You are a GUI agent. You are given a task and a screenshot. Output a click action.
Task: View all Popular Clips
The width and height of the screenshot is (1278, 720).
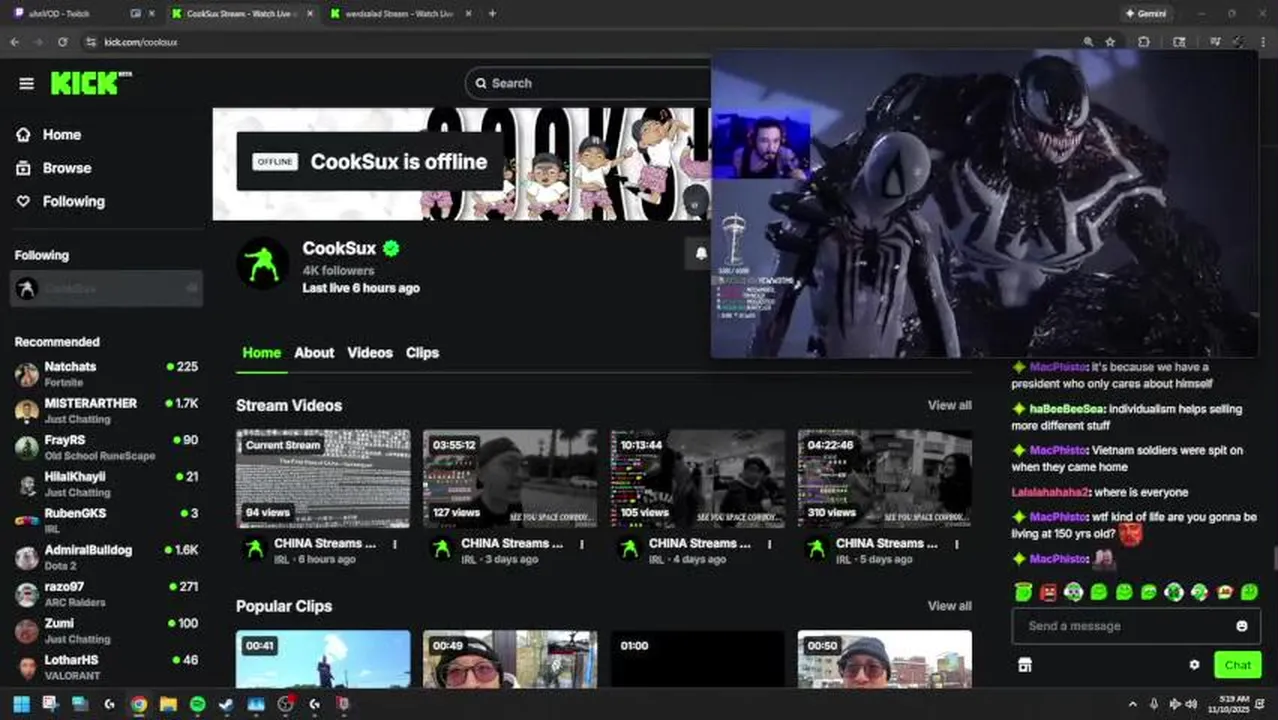coord(949,606)
